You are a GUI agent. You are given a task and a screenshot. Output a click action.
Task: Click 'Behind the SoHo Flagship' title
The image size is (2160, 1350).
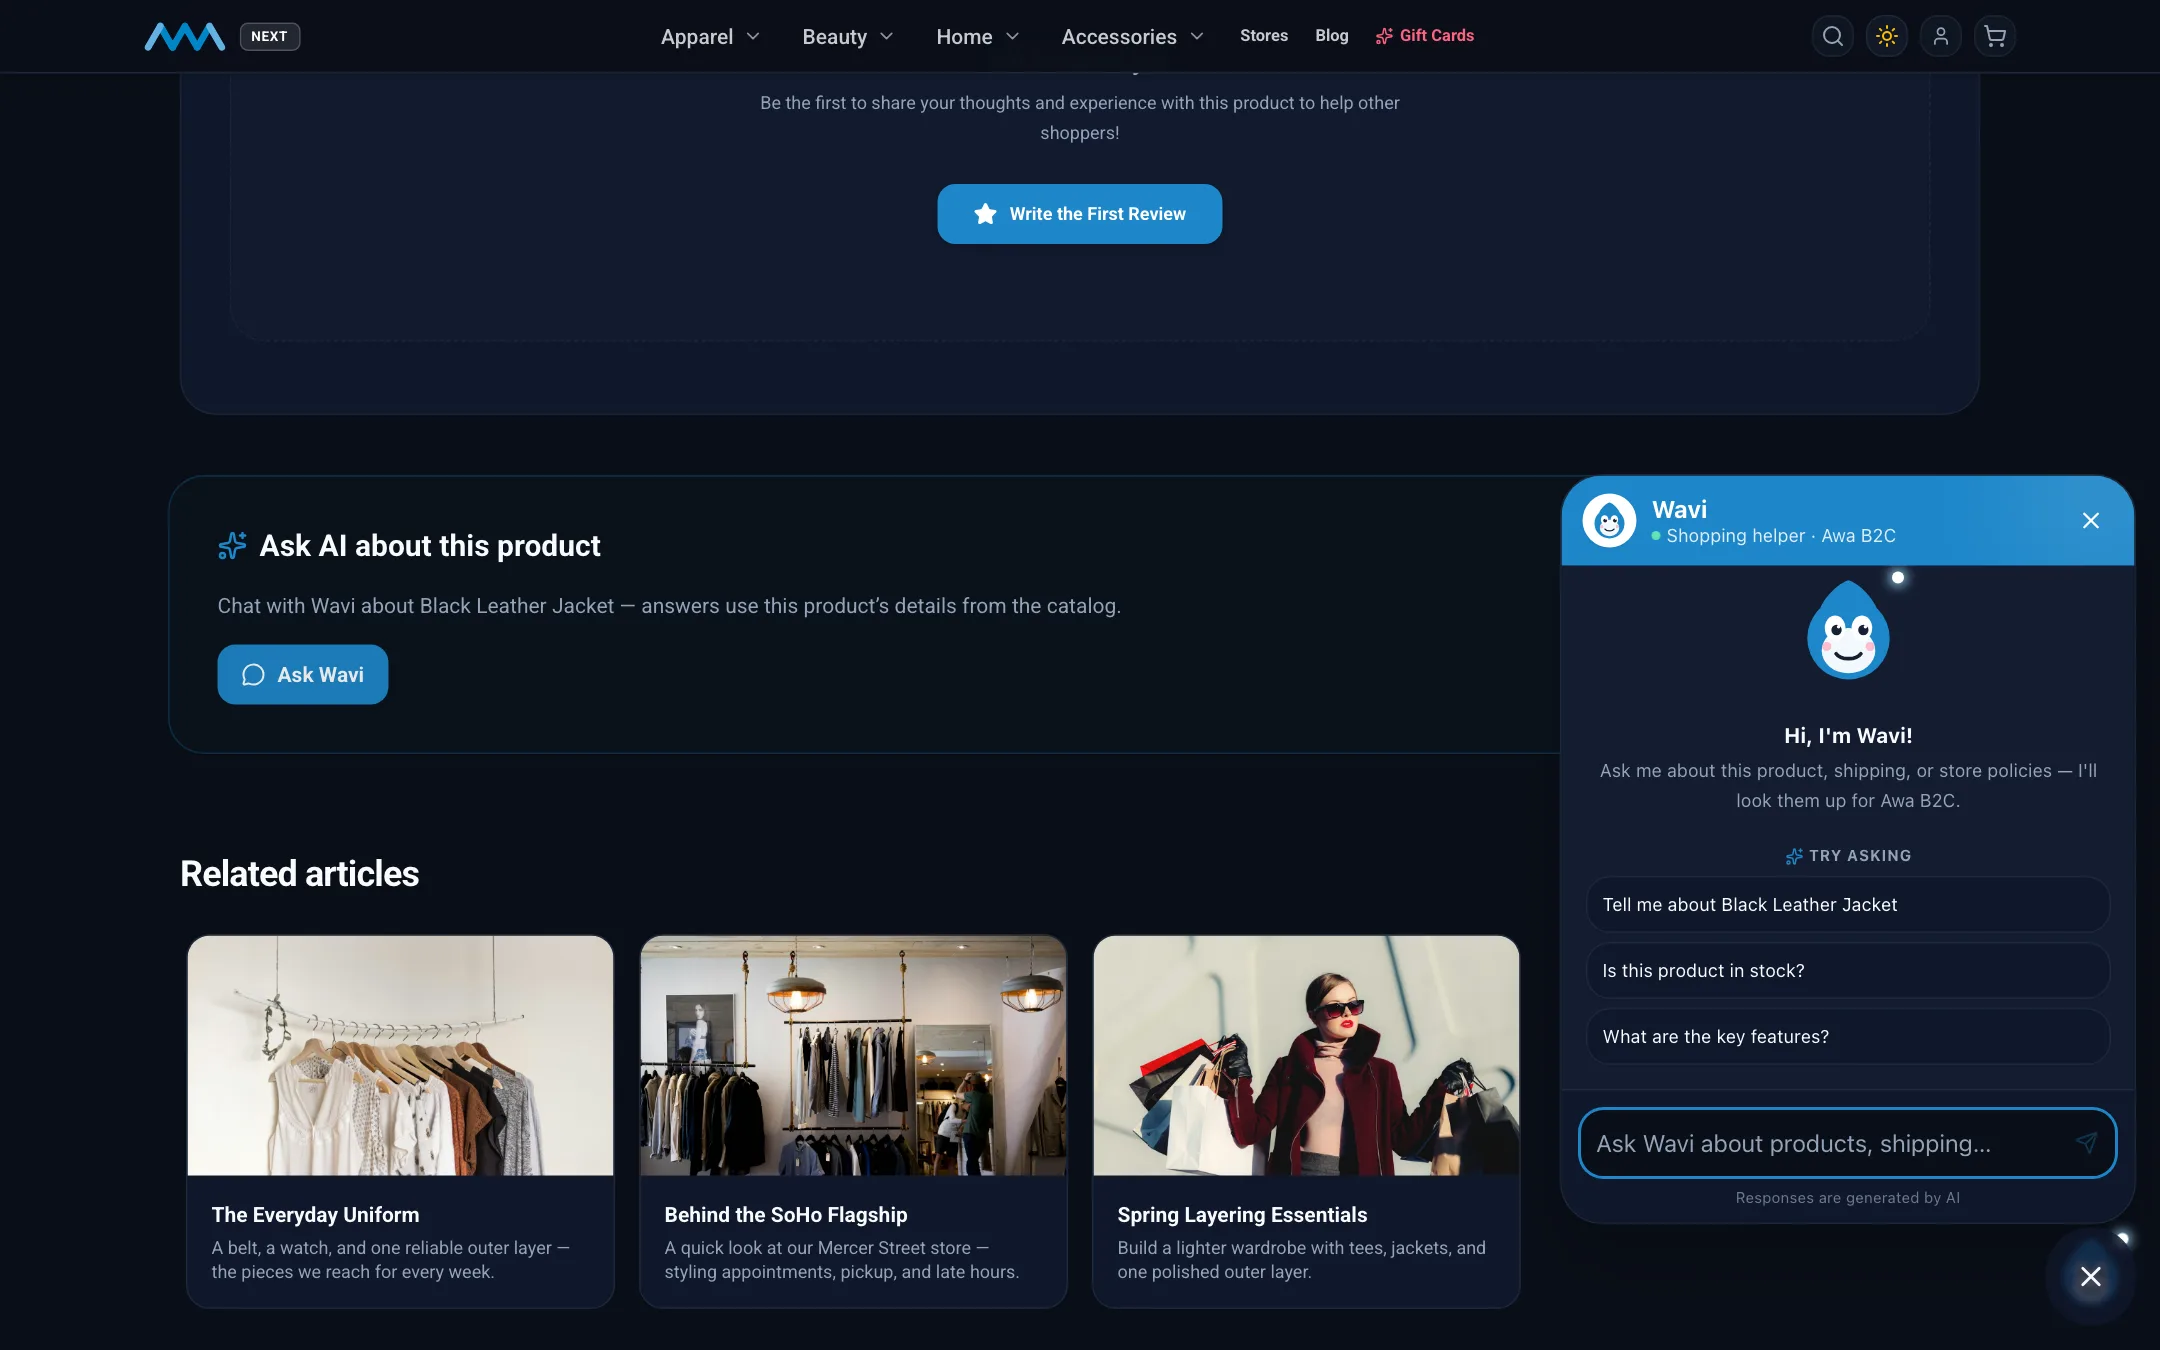pos(785,1215)
